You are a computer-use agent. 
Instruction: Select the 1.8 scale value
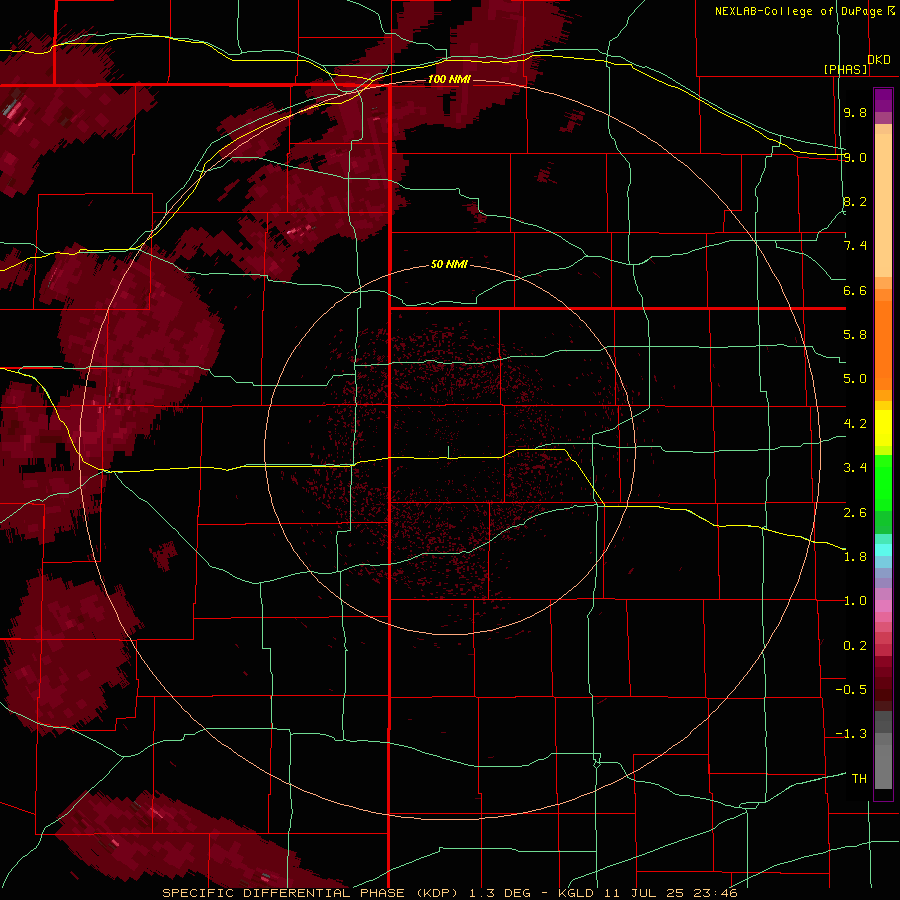coord(855,557)
